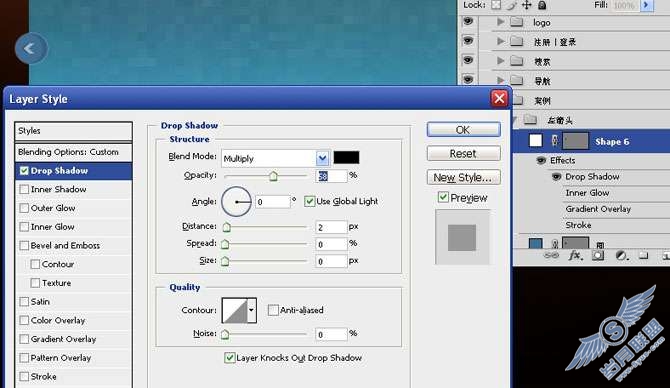670x388 pixels.
Task: Enable the Bevel and Emboss checkbox
Action: tap(24, 246)
